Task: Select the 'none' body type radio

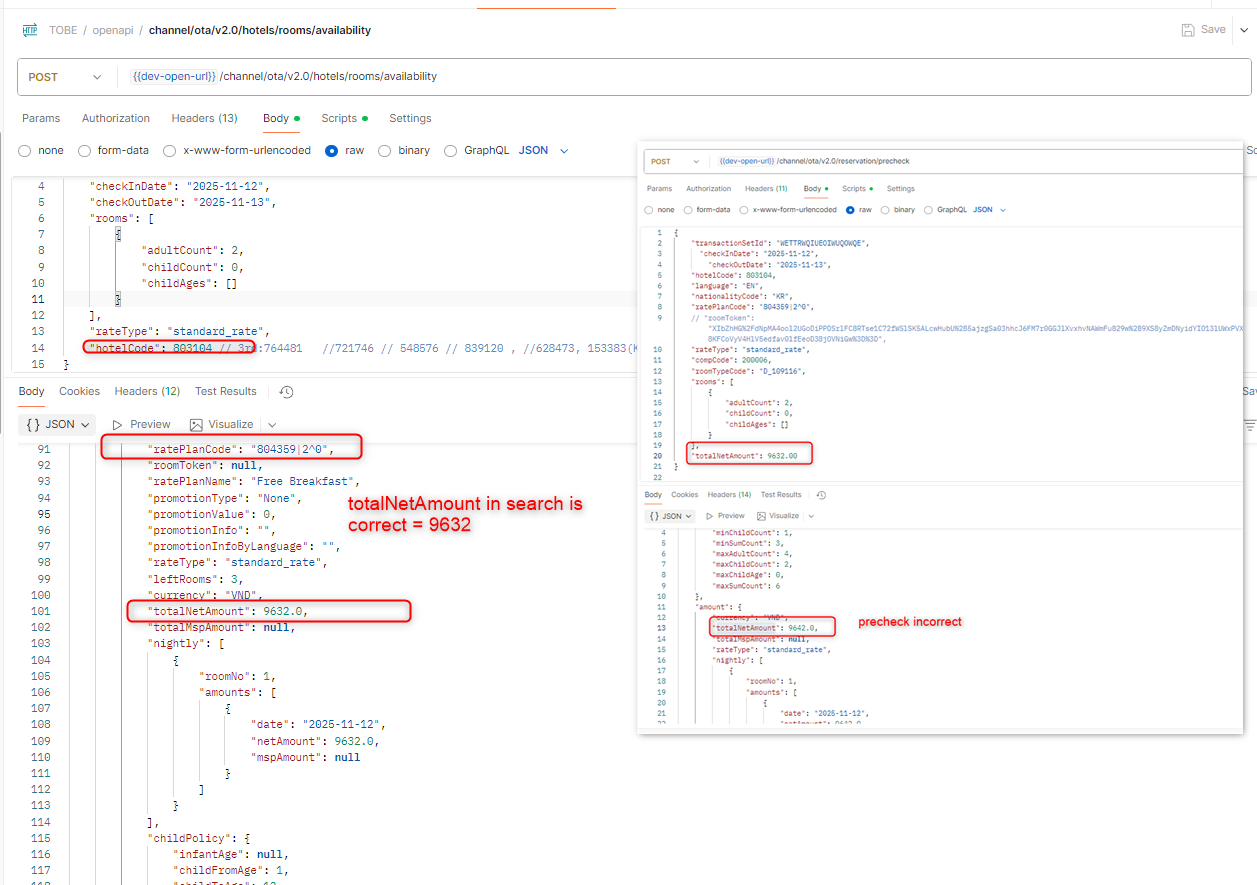Action: coord(25,151)
